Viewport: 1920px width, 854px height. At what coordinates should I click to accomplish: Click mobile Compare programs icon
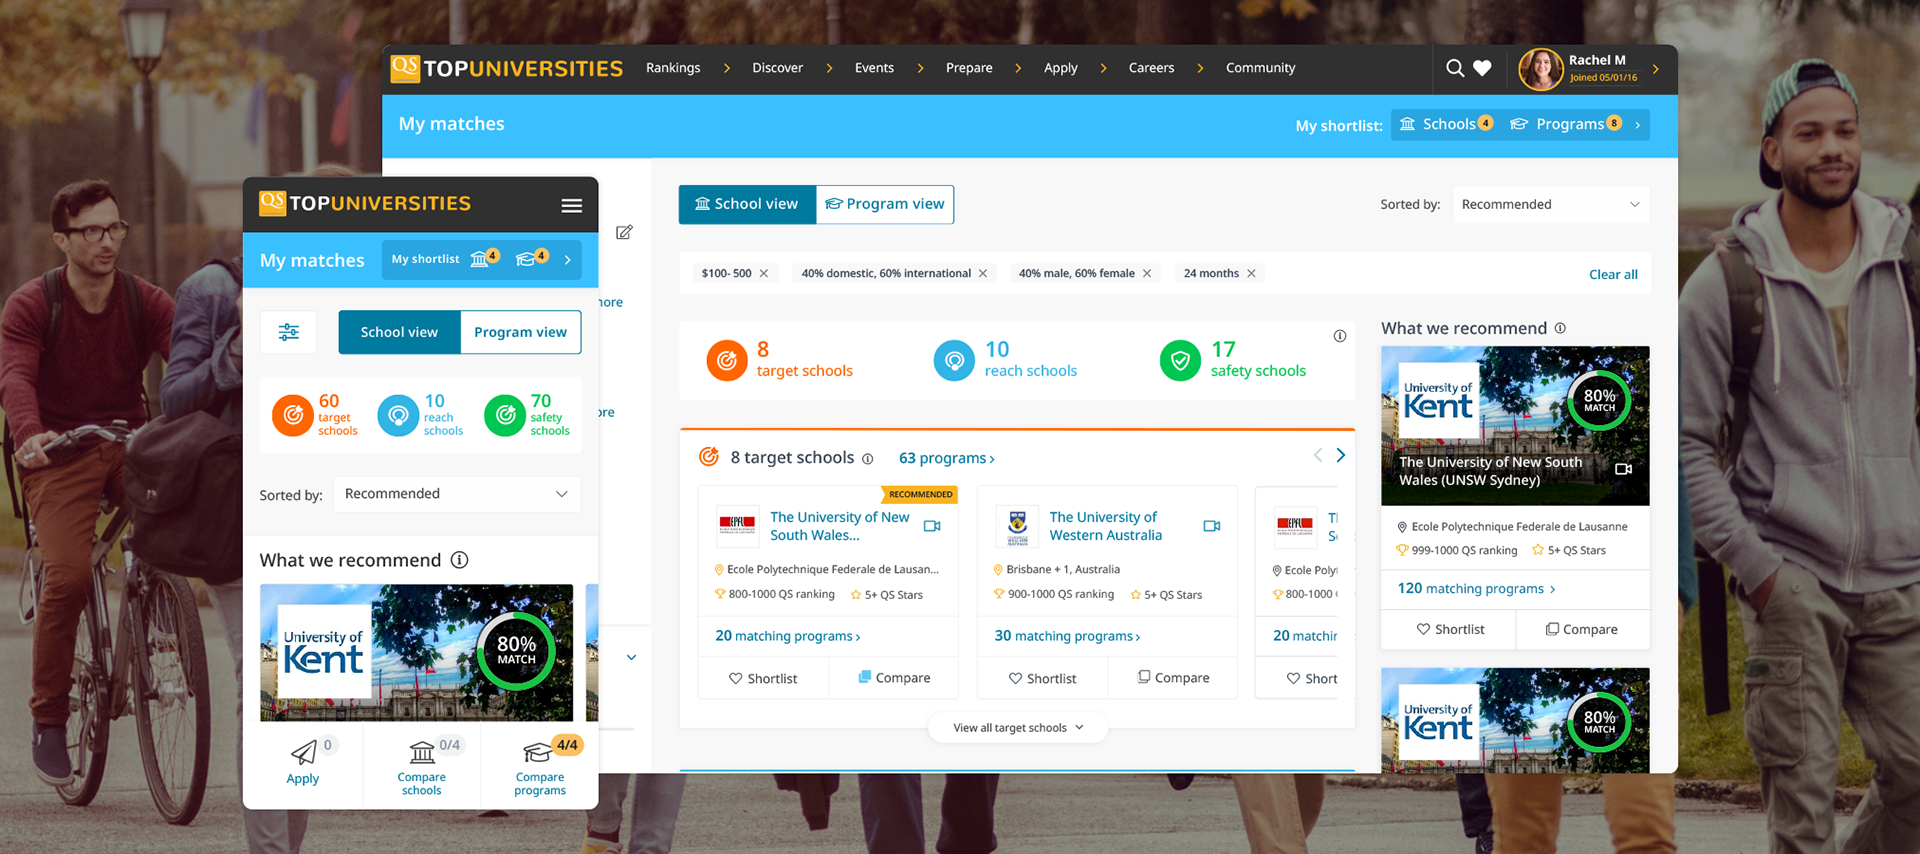(x=537, y=752)
